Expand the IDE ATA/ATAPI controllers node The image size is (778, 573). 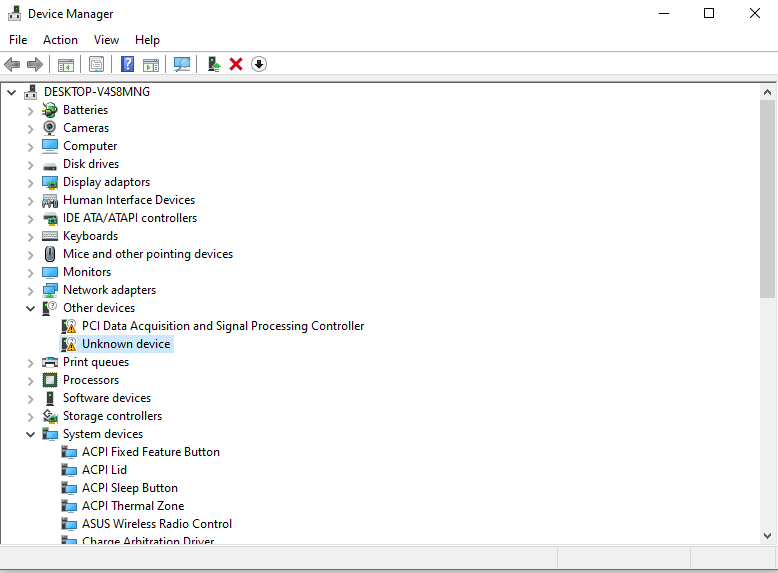coord(30,219)
